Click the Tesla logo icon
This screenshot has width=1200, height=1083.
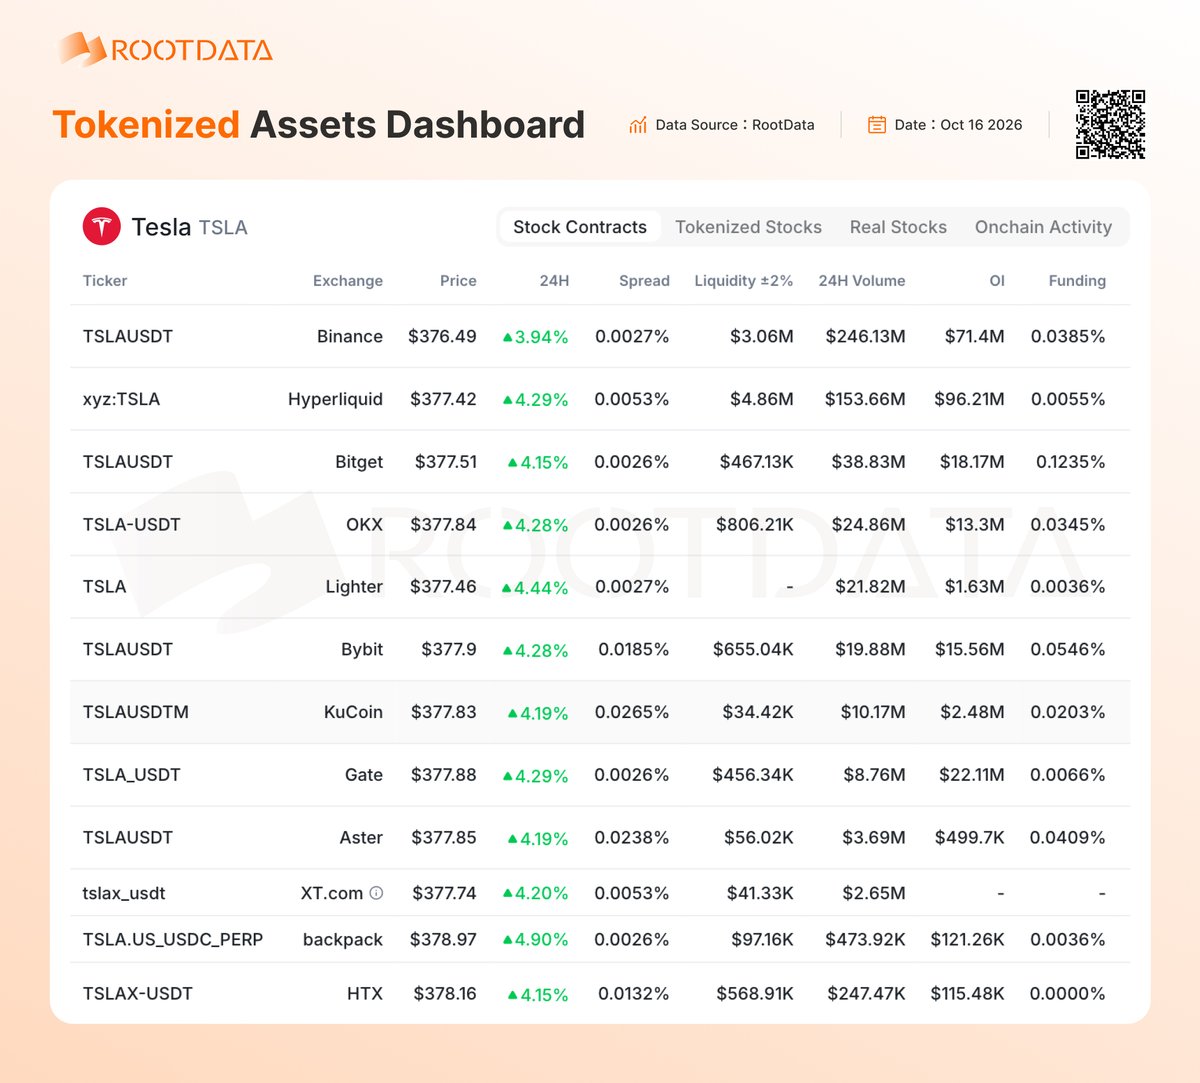(x=101, y=227)
